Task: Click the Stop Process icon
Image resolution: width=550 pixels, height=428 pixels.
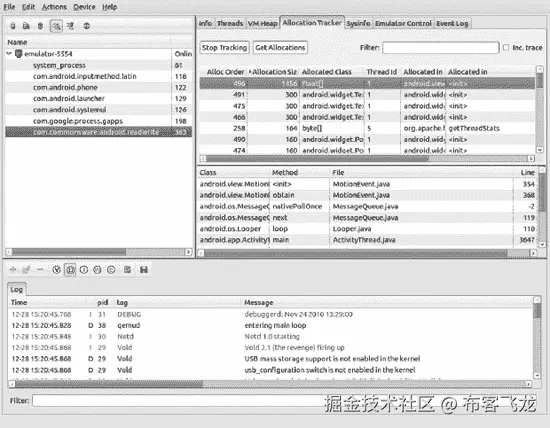Action: (87, 26)
